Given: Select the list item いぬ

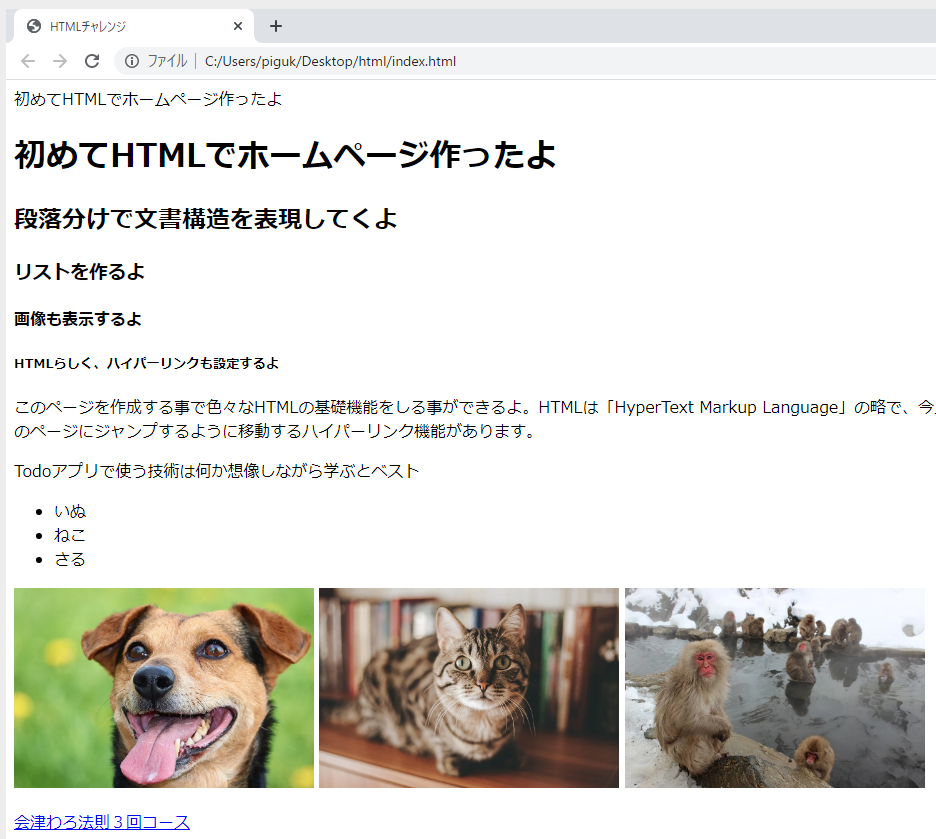Looking at the screenshot, I should 68,511.
